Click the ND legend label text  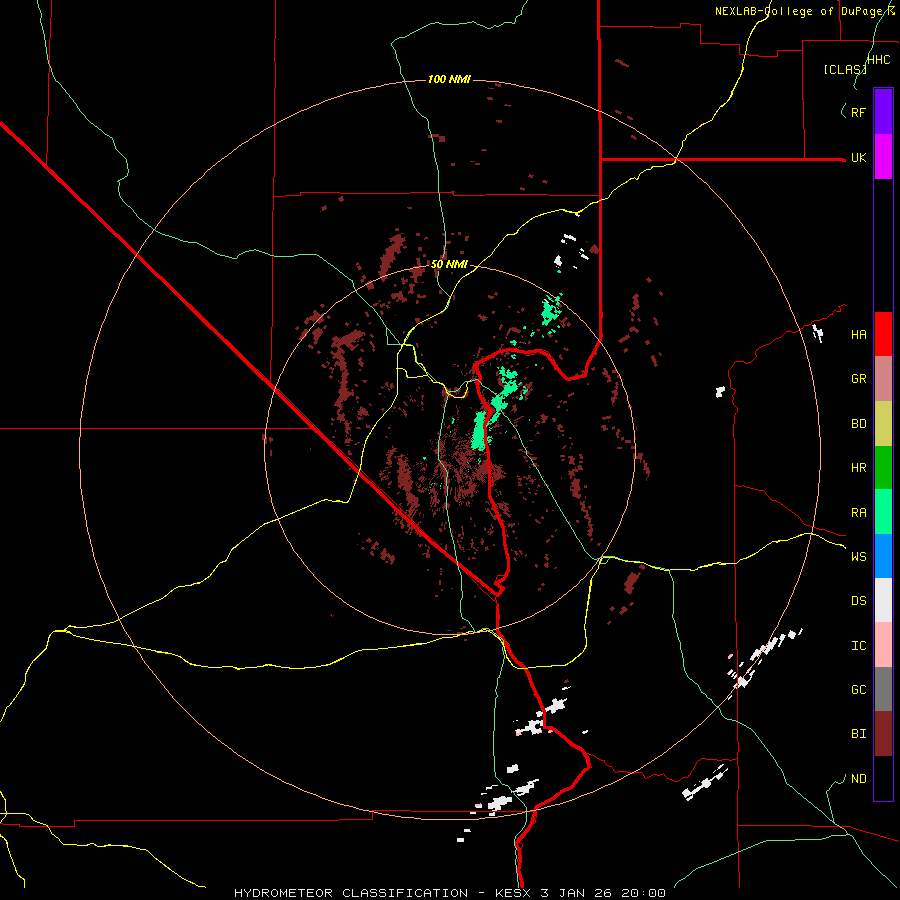859,779
